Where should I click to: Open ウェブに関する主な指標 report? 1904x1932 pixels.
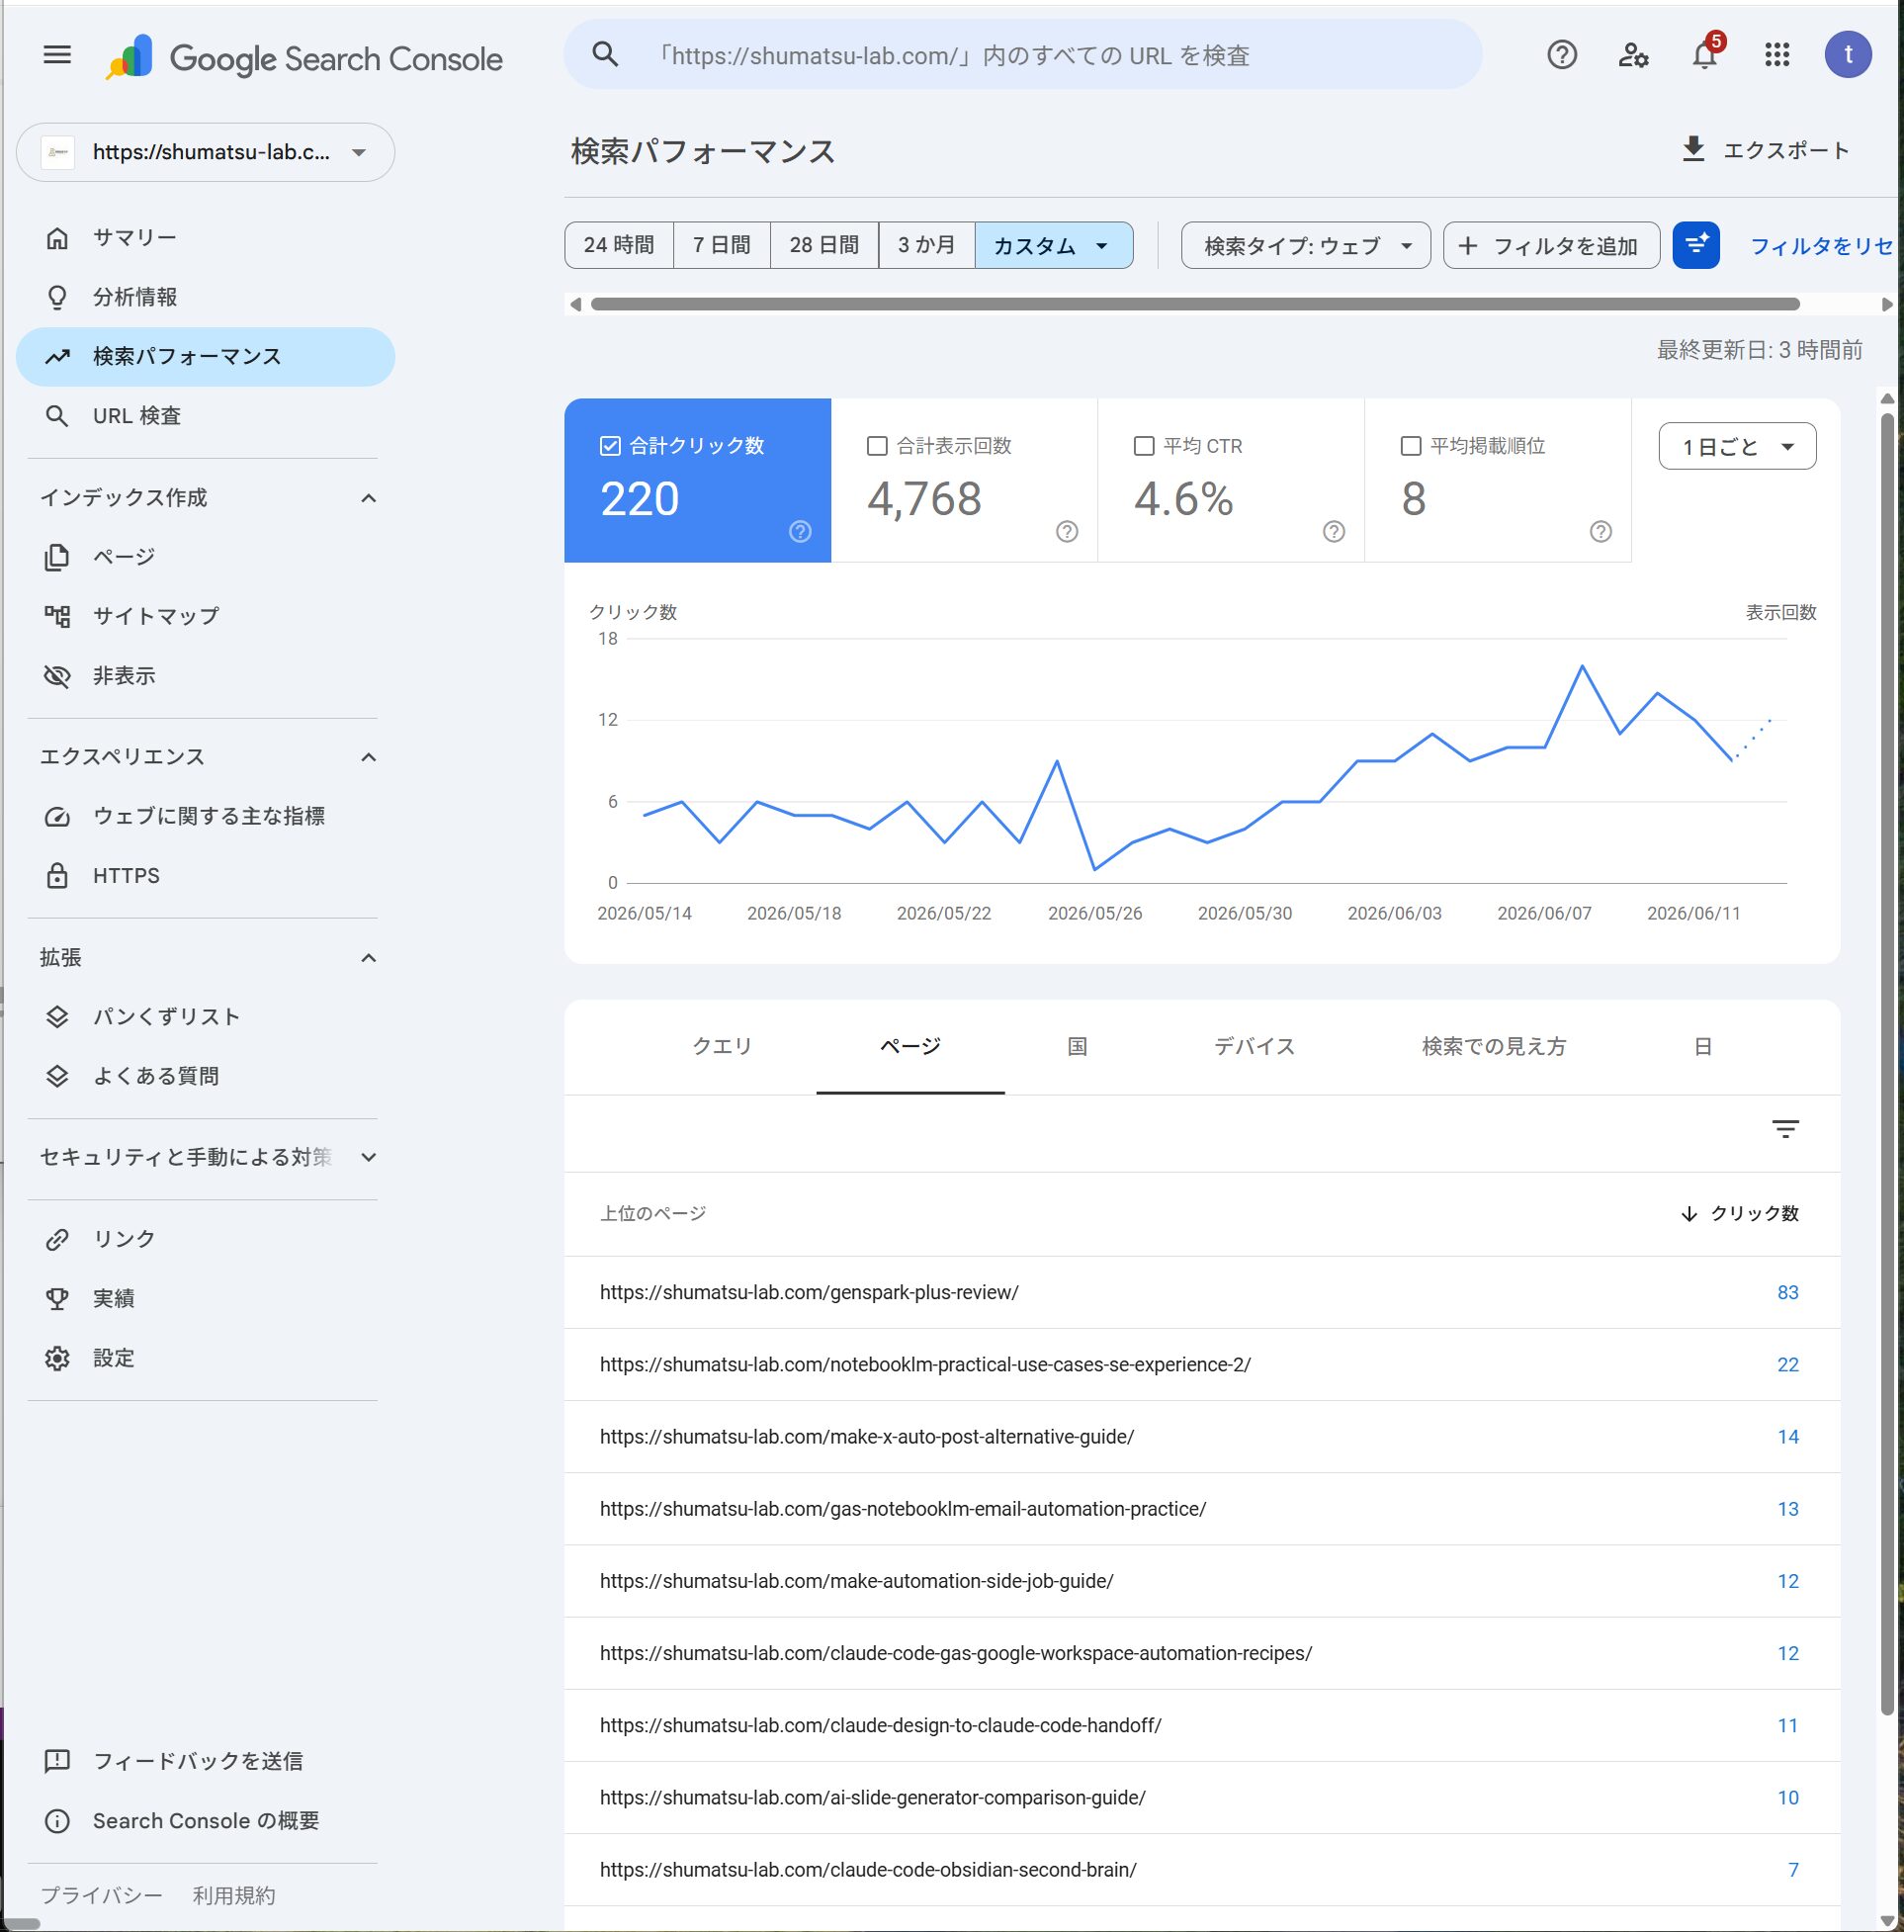[x=206, y=816]
